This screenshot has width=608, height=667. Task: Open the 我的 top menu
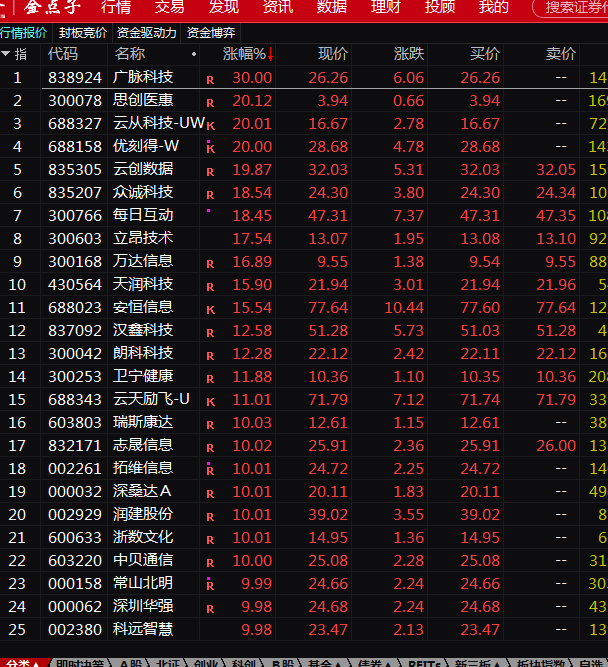tap(494, 7)
